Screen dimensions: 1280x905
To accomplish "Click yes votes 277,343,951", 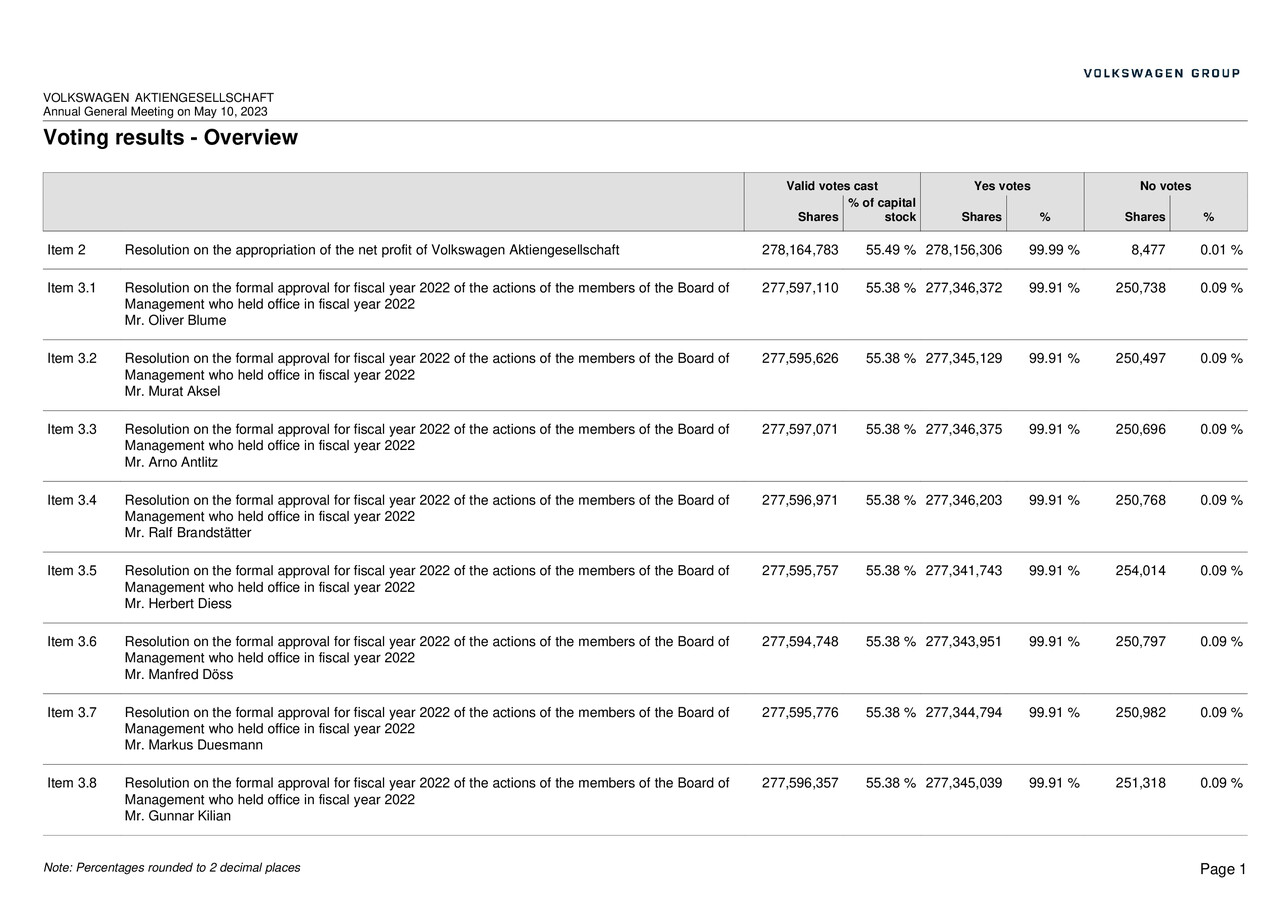I will pyautogui.click(x=964, y=643).
